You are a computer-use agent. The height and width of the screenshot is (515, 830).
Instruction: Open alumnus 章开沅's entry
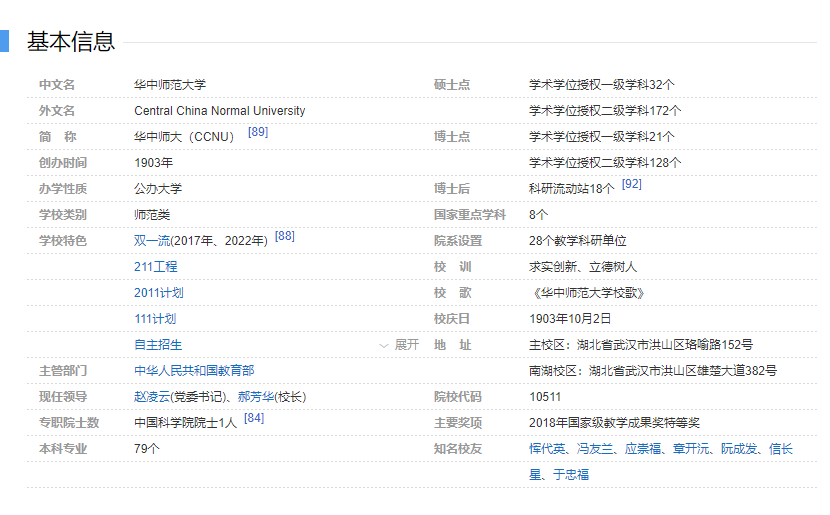(x=691, y=449)
